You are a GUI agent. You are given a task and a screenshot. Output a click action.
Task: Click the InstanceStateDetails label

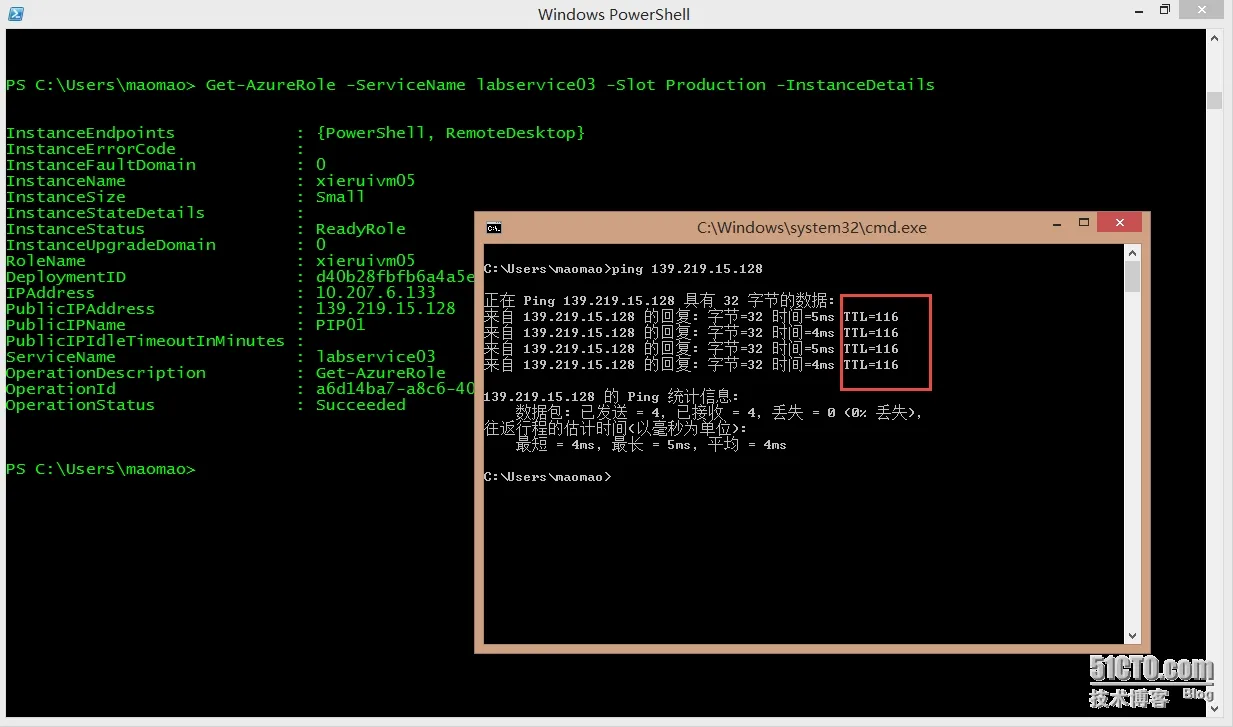coord(105,213)
